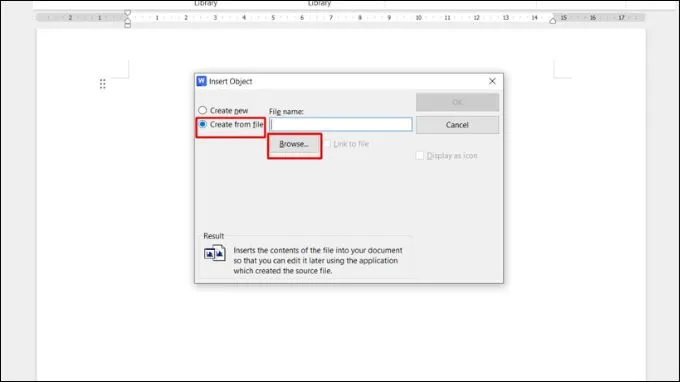Select the Create new radio button
Image resolution: width=680 pixels, height=382 pixels.
tap(203, 111)
